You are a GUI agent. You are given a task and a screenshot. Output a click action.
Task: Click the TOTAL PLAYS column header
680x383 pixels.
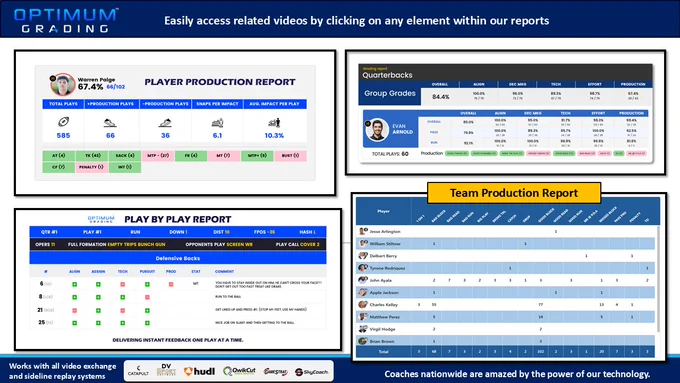pyautogui.click(x=63, y=104)
